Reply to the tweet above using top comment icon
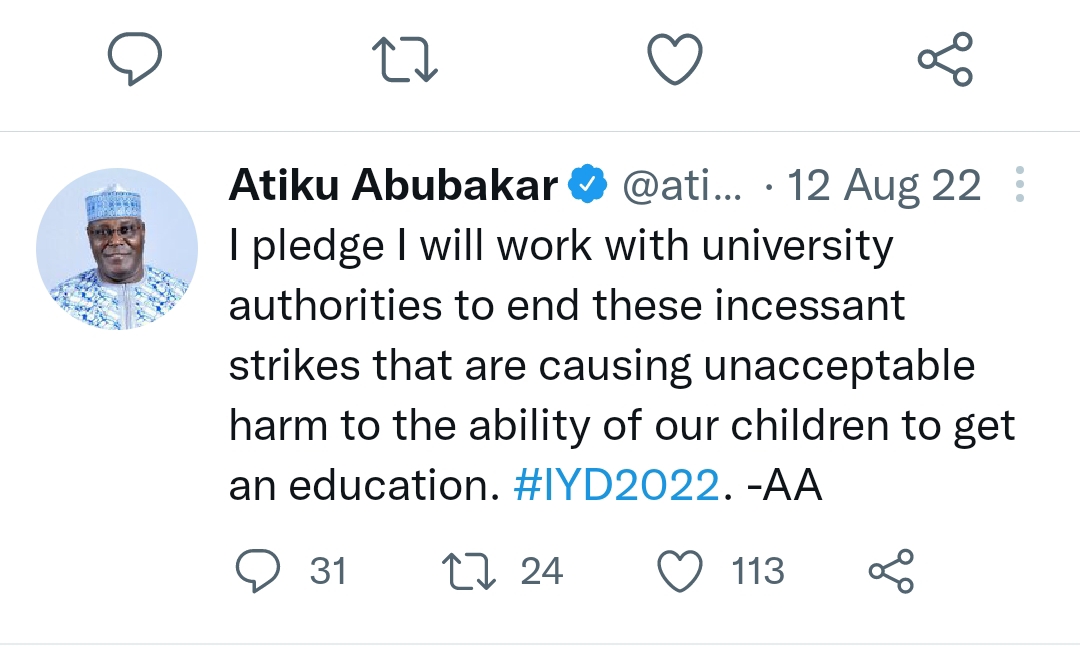This screenshot has height=646, width=1080. 135,58
